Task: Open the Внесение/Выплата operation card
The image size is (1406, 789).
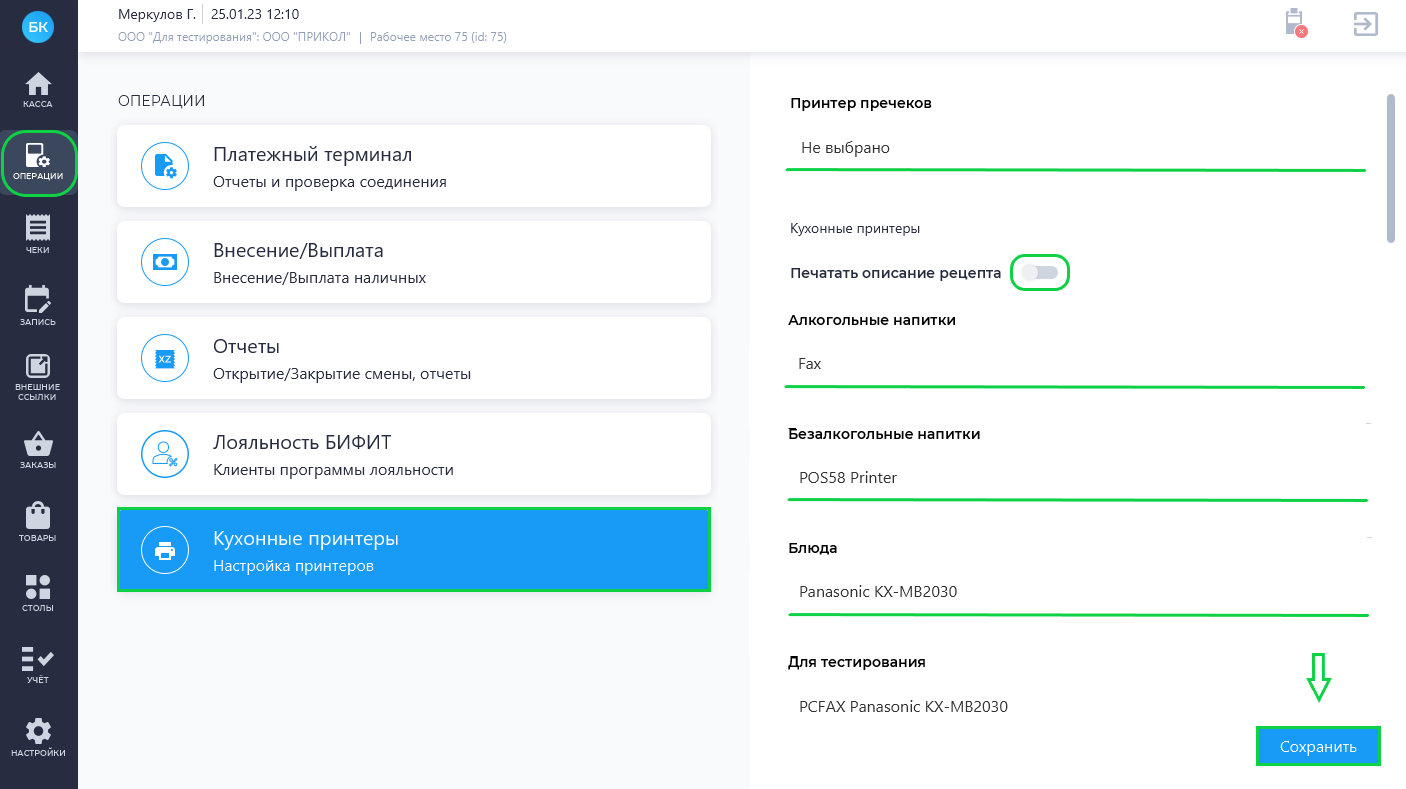Action: [414, 262]
